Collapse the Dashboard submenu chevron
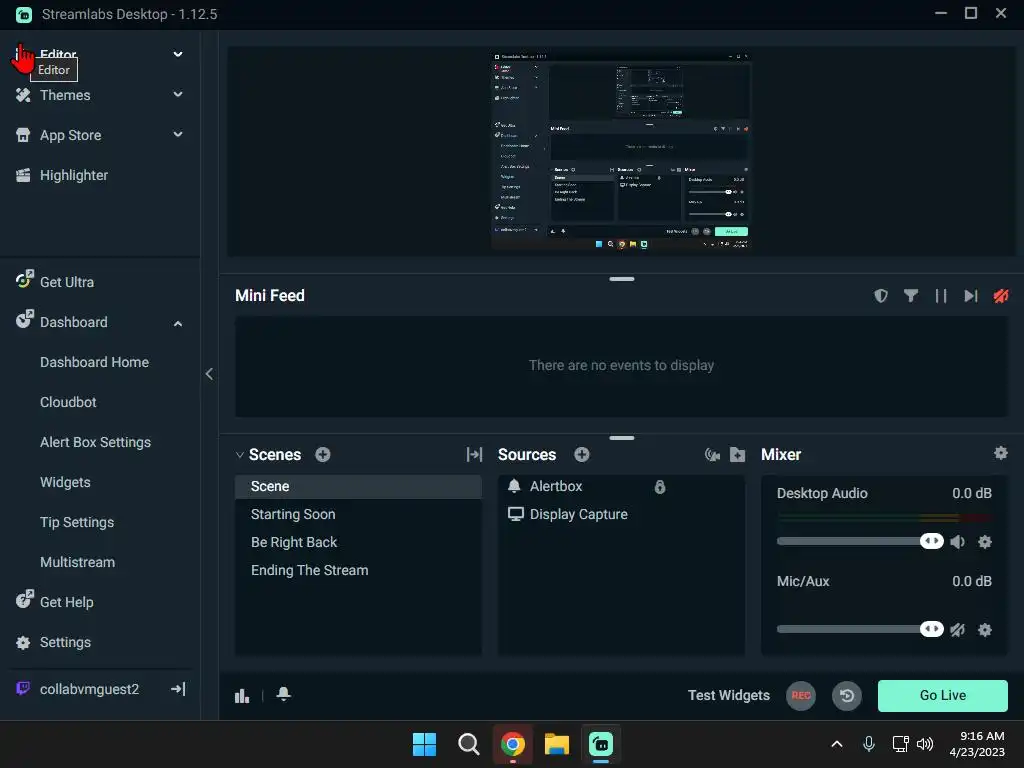 tap(178, 323)
